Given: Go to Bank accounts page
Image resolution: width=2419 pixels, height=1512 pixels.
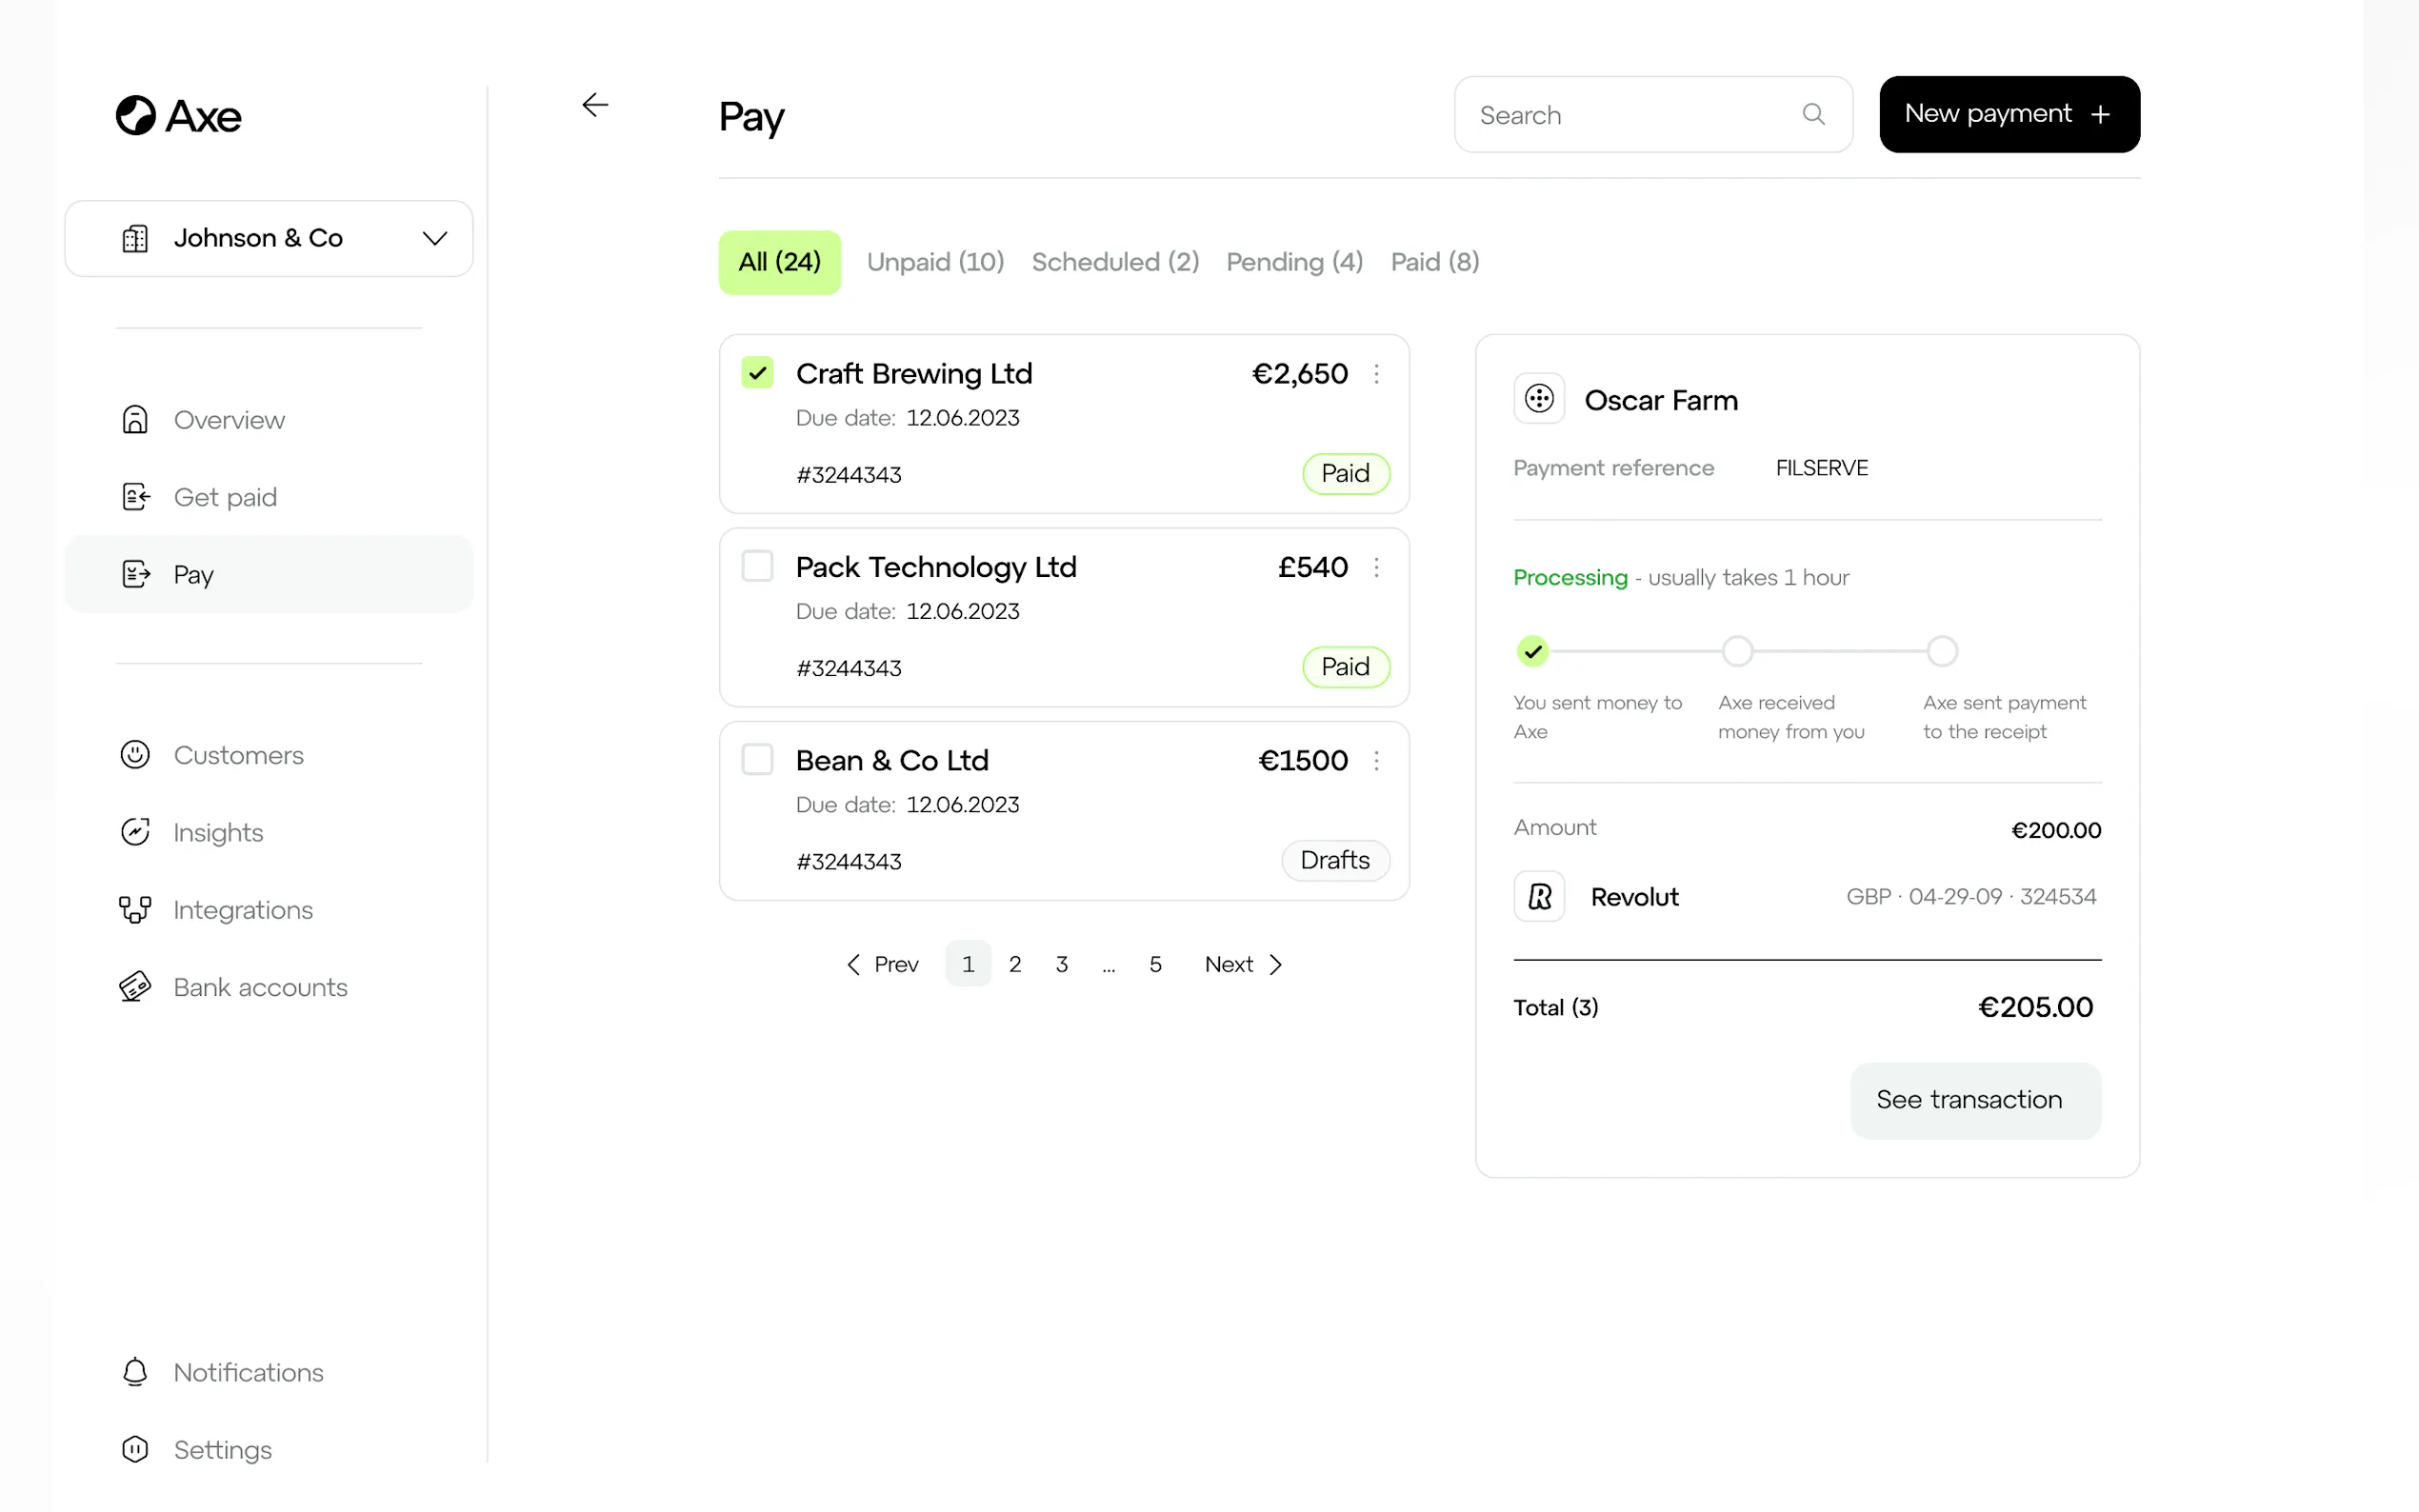Looking at the screenshot, I should (260, 987).
